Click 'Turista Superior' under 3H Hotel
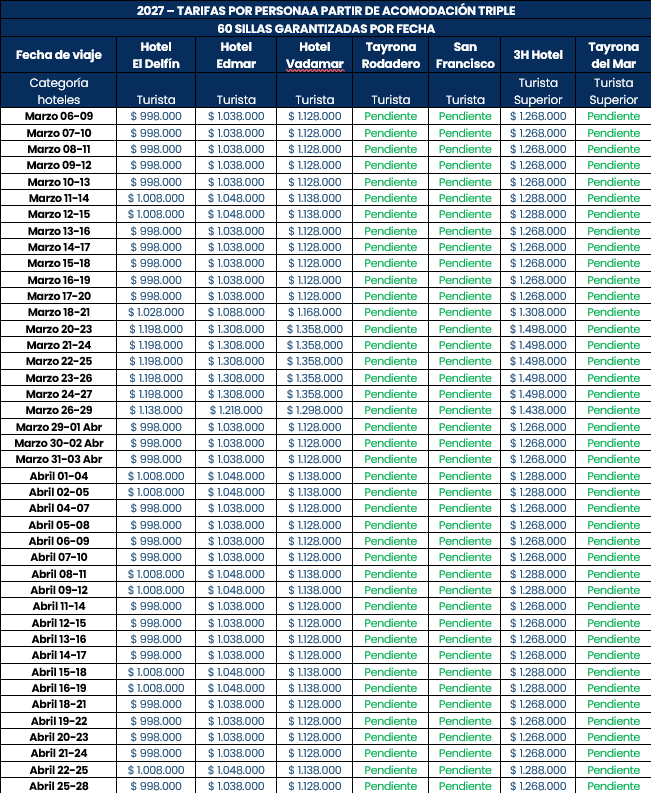This screenshot has width=651, height=793. click(538, 91)
